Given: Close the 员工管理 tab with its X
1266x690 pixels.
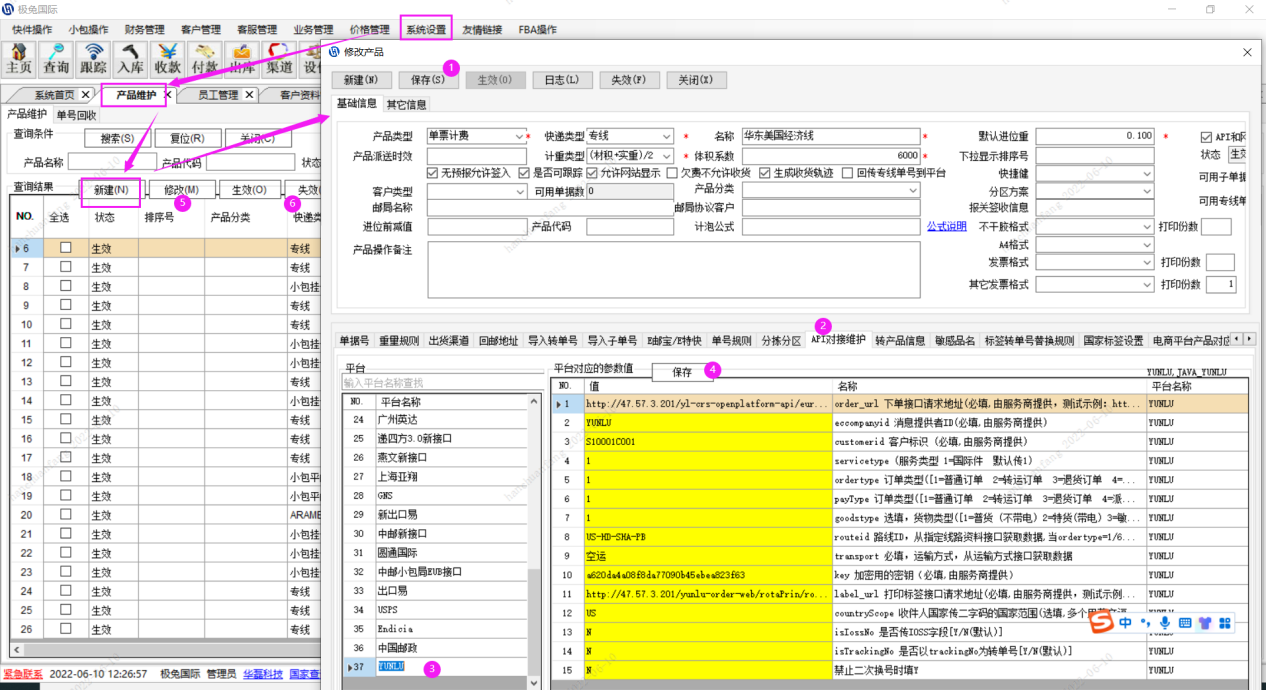Looking at the screenshot, I should [x=250, y=95].
